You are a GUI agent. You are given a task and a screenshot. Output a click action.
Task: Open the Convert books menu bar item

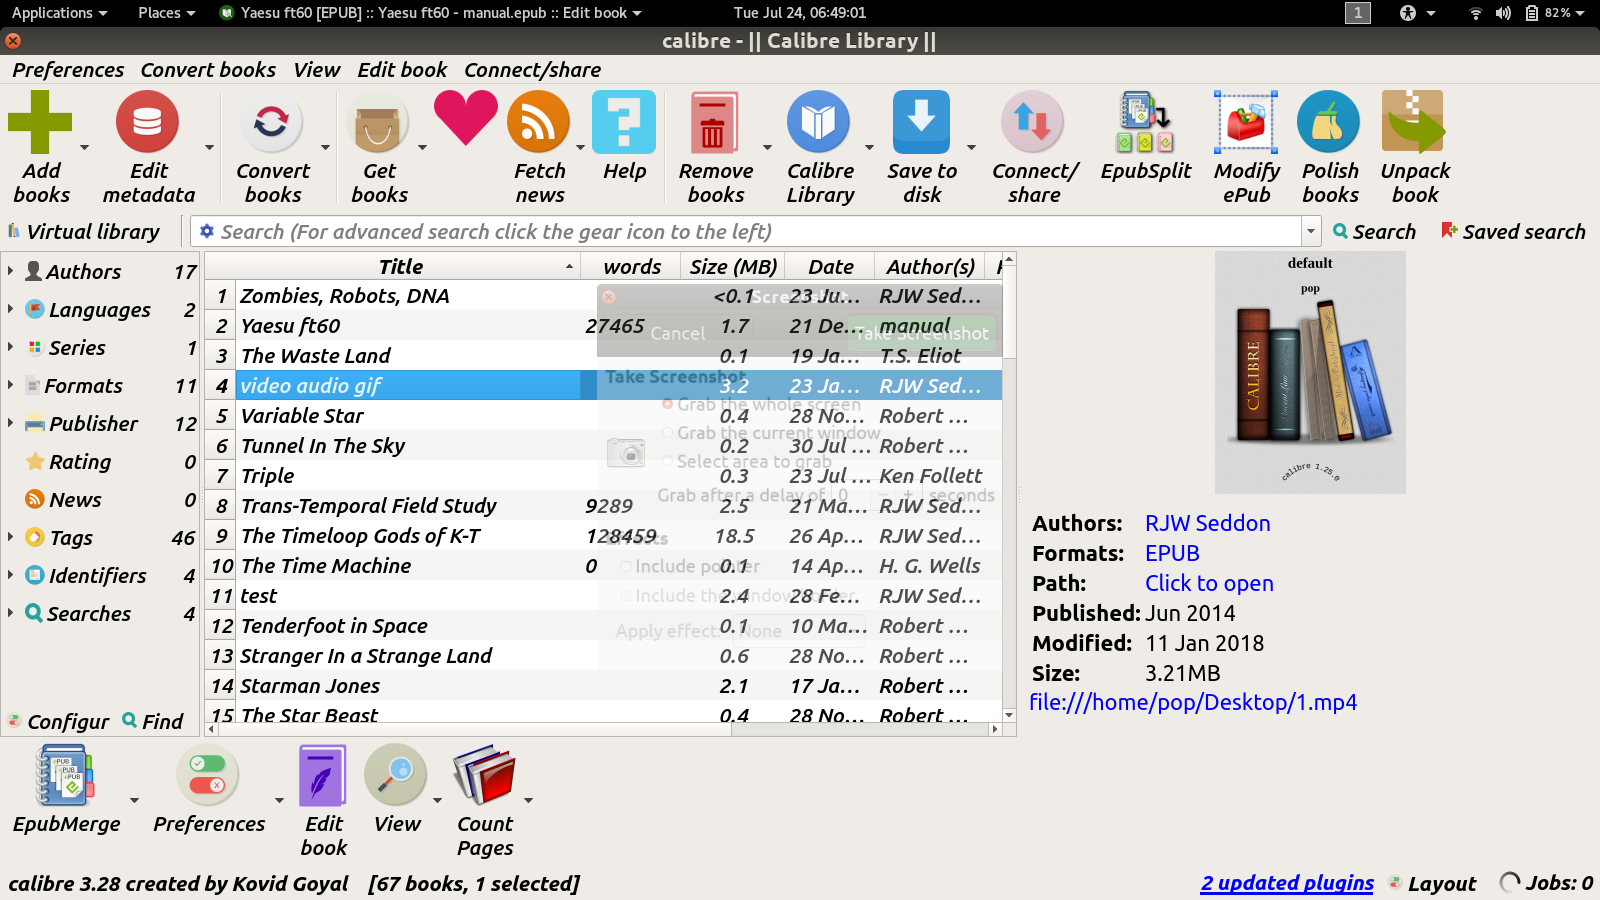tap(208, 70)
